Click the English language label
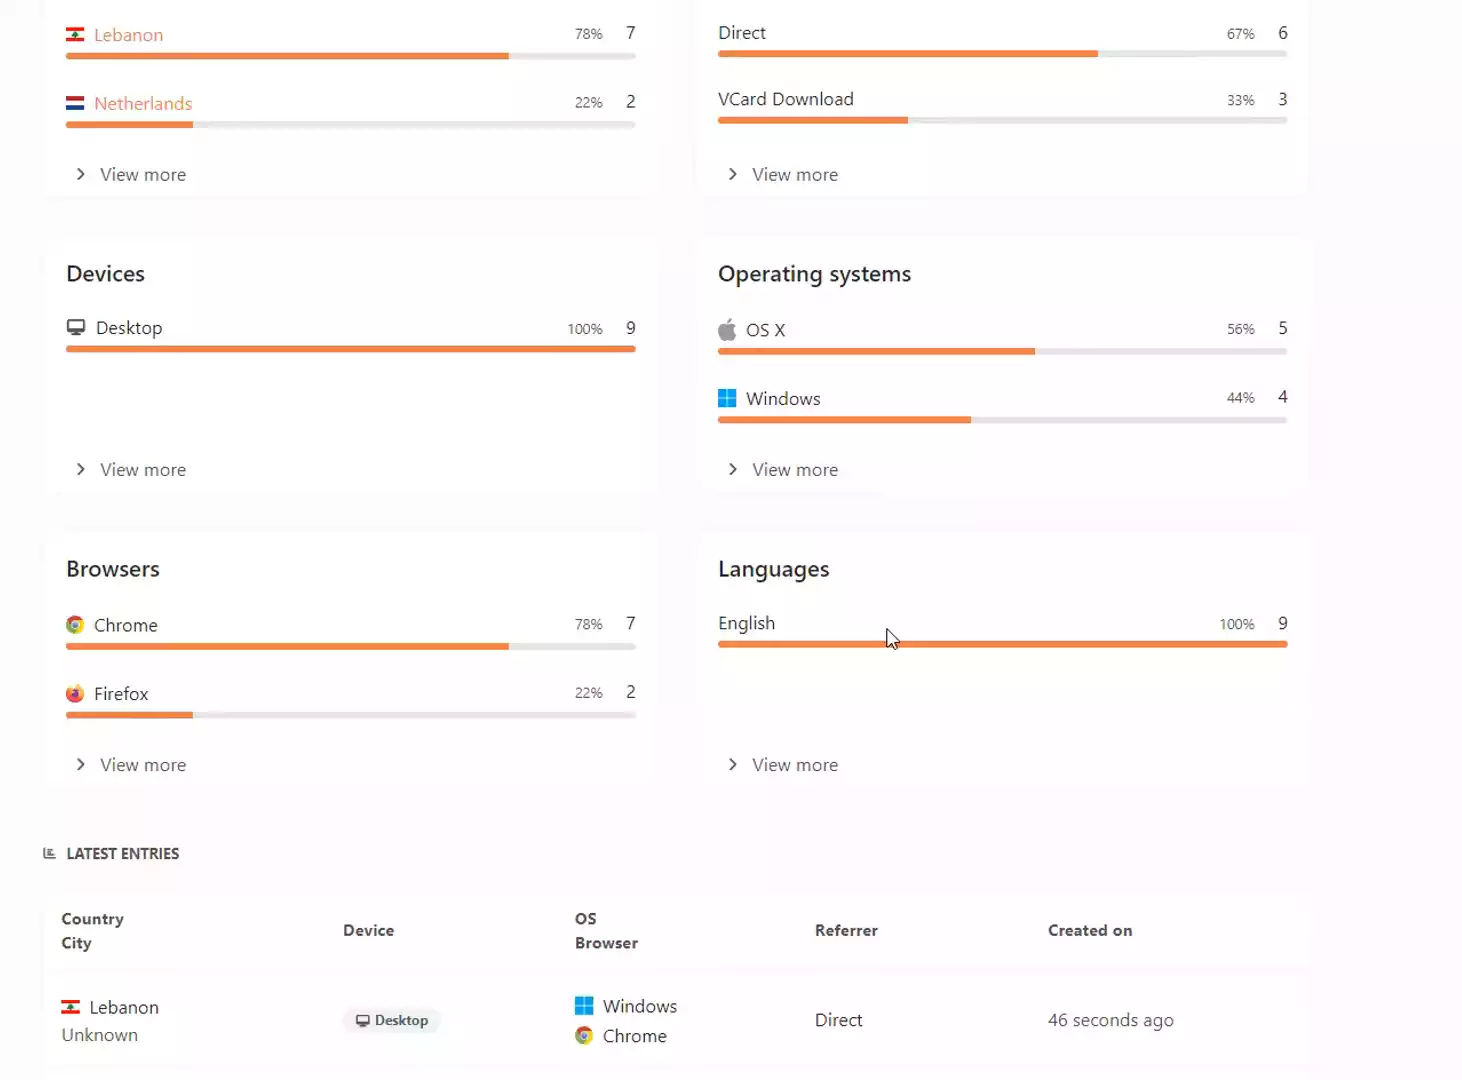Image resolution: width=1462 pixels, height=1080 pixels. 746,623
